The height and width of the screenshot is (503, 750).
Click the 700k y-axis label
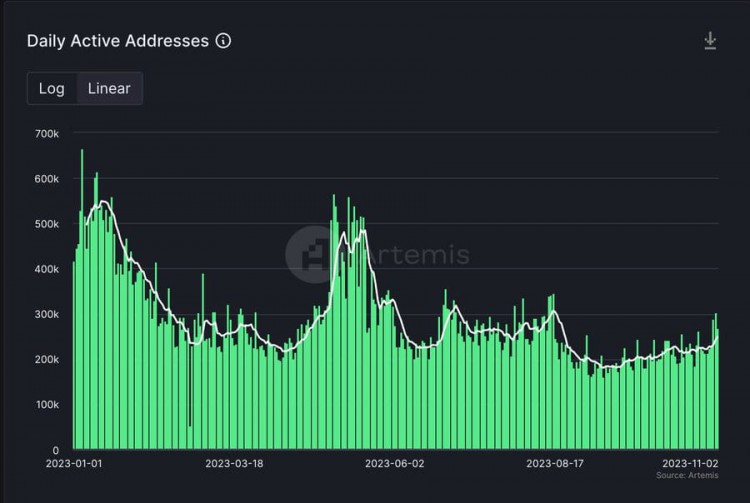click(47, 134)
